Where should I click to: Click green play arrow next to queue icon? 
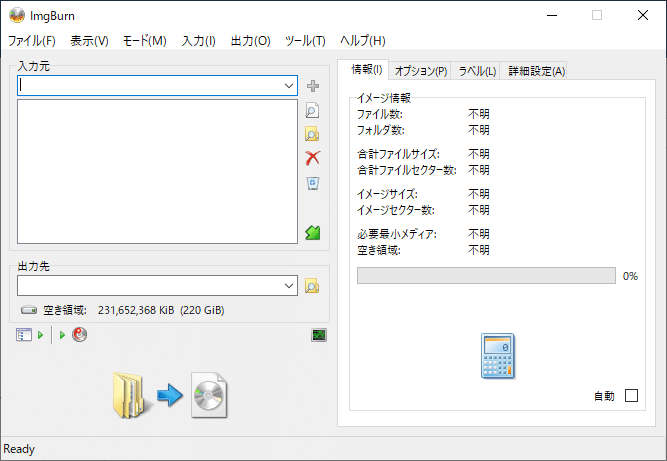point(40,335)
